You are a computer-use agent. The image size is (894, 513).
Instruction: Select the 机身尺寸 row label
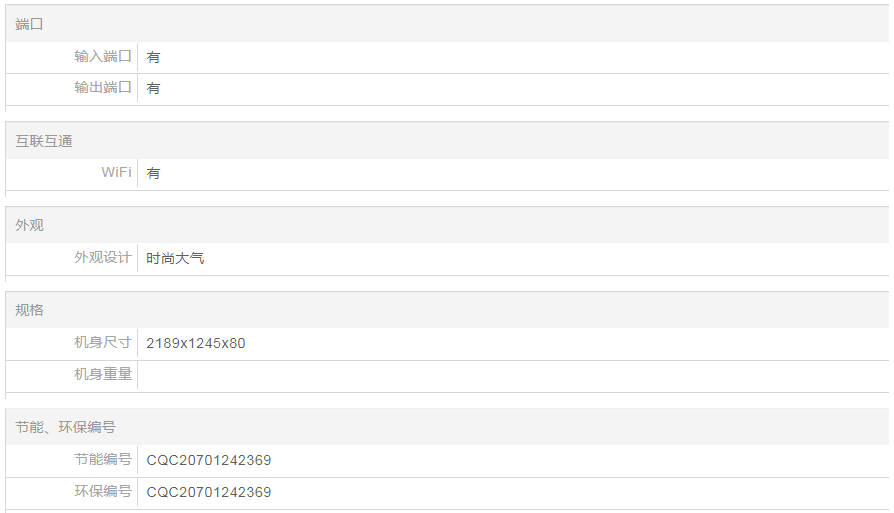pyautogui.click(x=103, y=343)
